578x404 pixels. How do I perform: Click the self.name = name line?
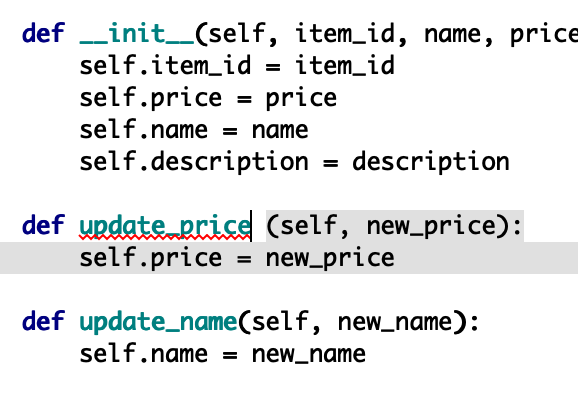point(194,130)
